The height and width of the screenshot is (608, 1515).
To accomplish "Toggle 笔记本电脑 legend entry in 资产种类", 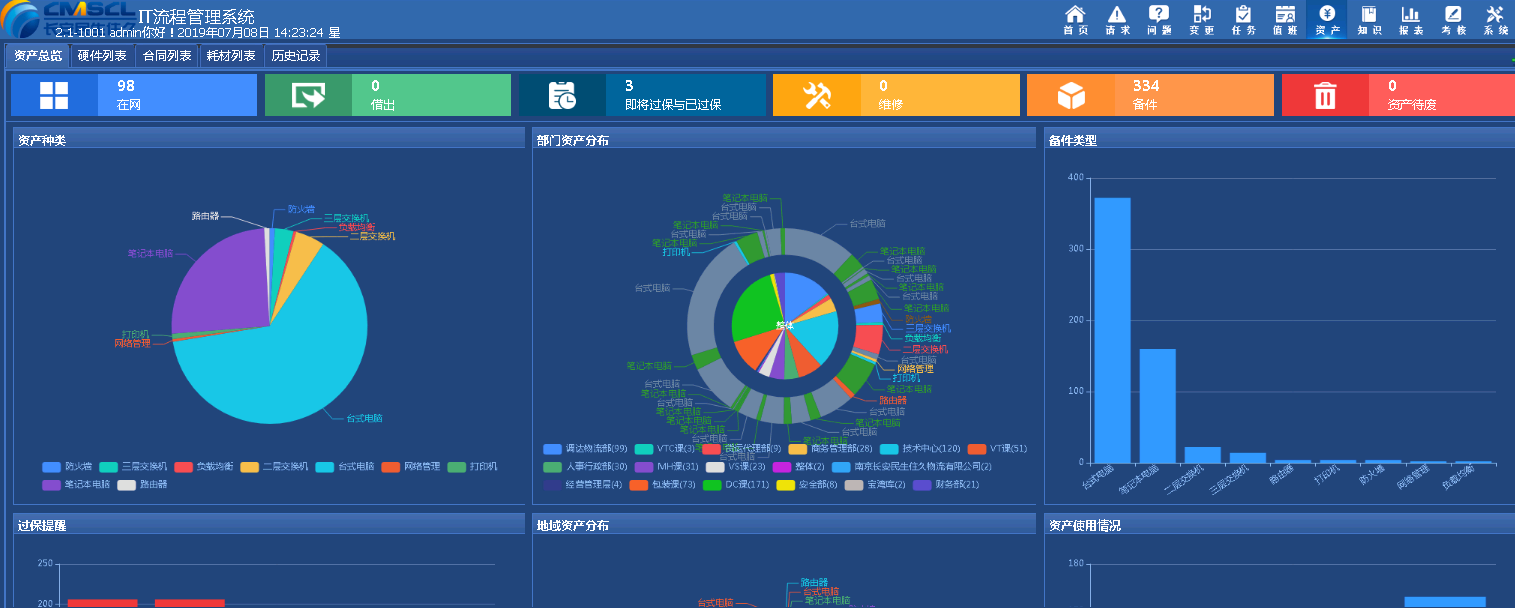I will point(76,485).
